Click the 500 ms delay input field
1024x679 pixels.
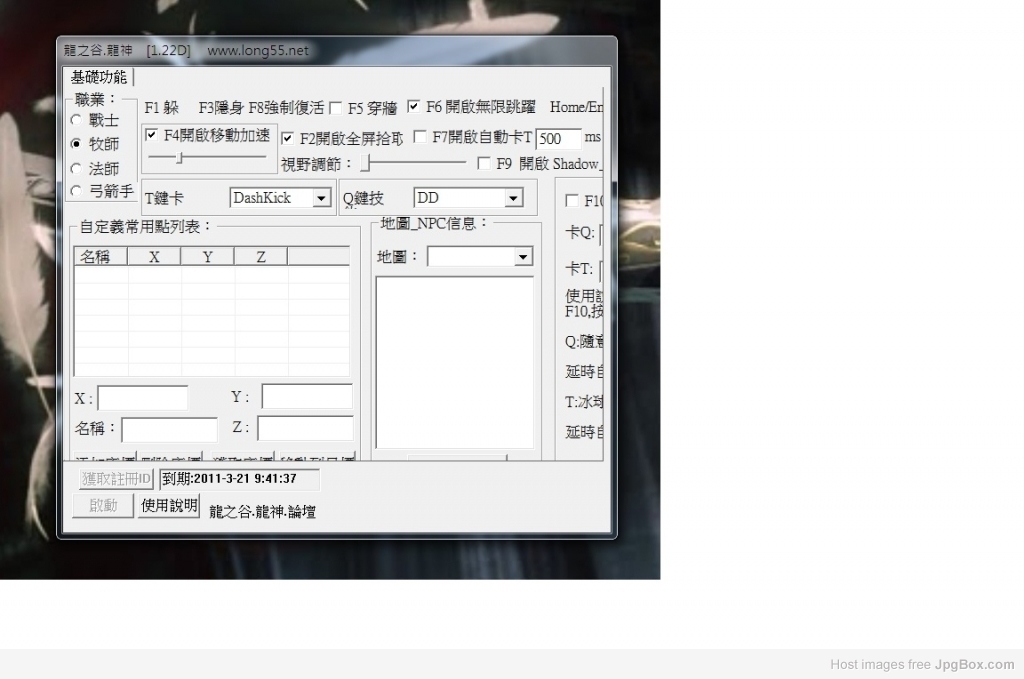(558, 139)
